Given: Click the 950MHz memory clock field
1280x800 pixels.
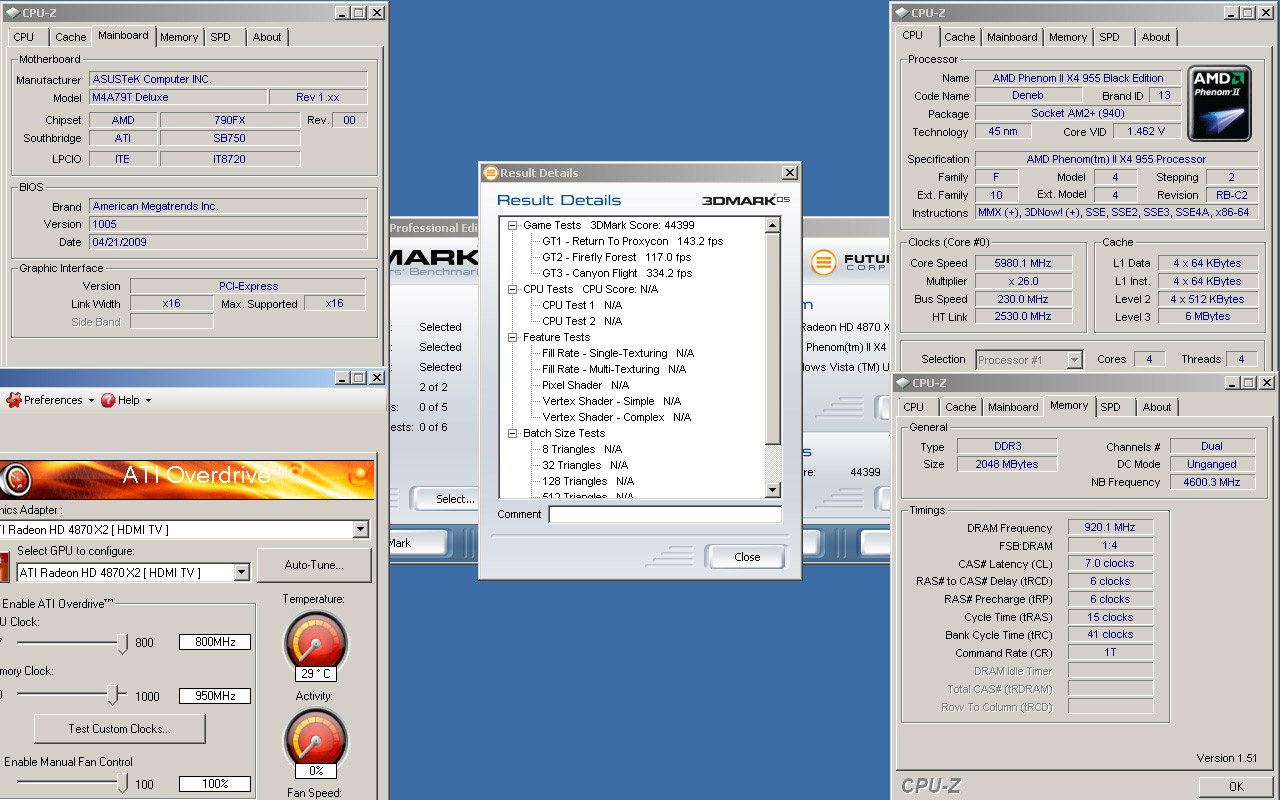Looking at the screenshot, I should point(215,695).
